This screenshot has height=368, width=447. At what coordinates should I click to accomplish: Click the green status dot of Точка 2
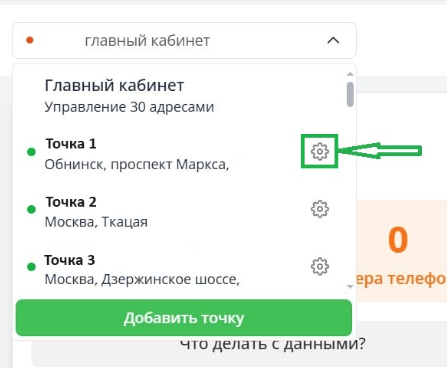pos(31,209)
